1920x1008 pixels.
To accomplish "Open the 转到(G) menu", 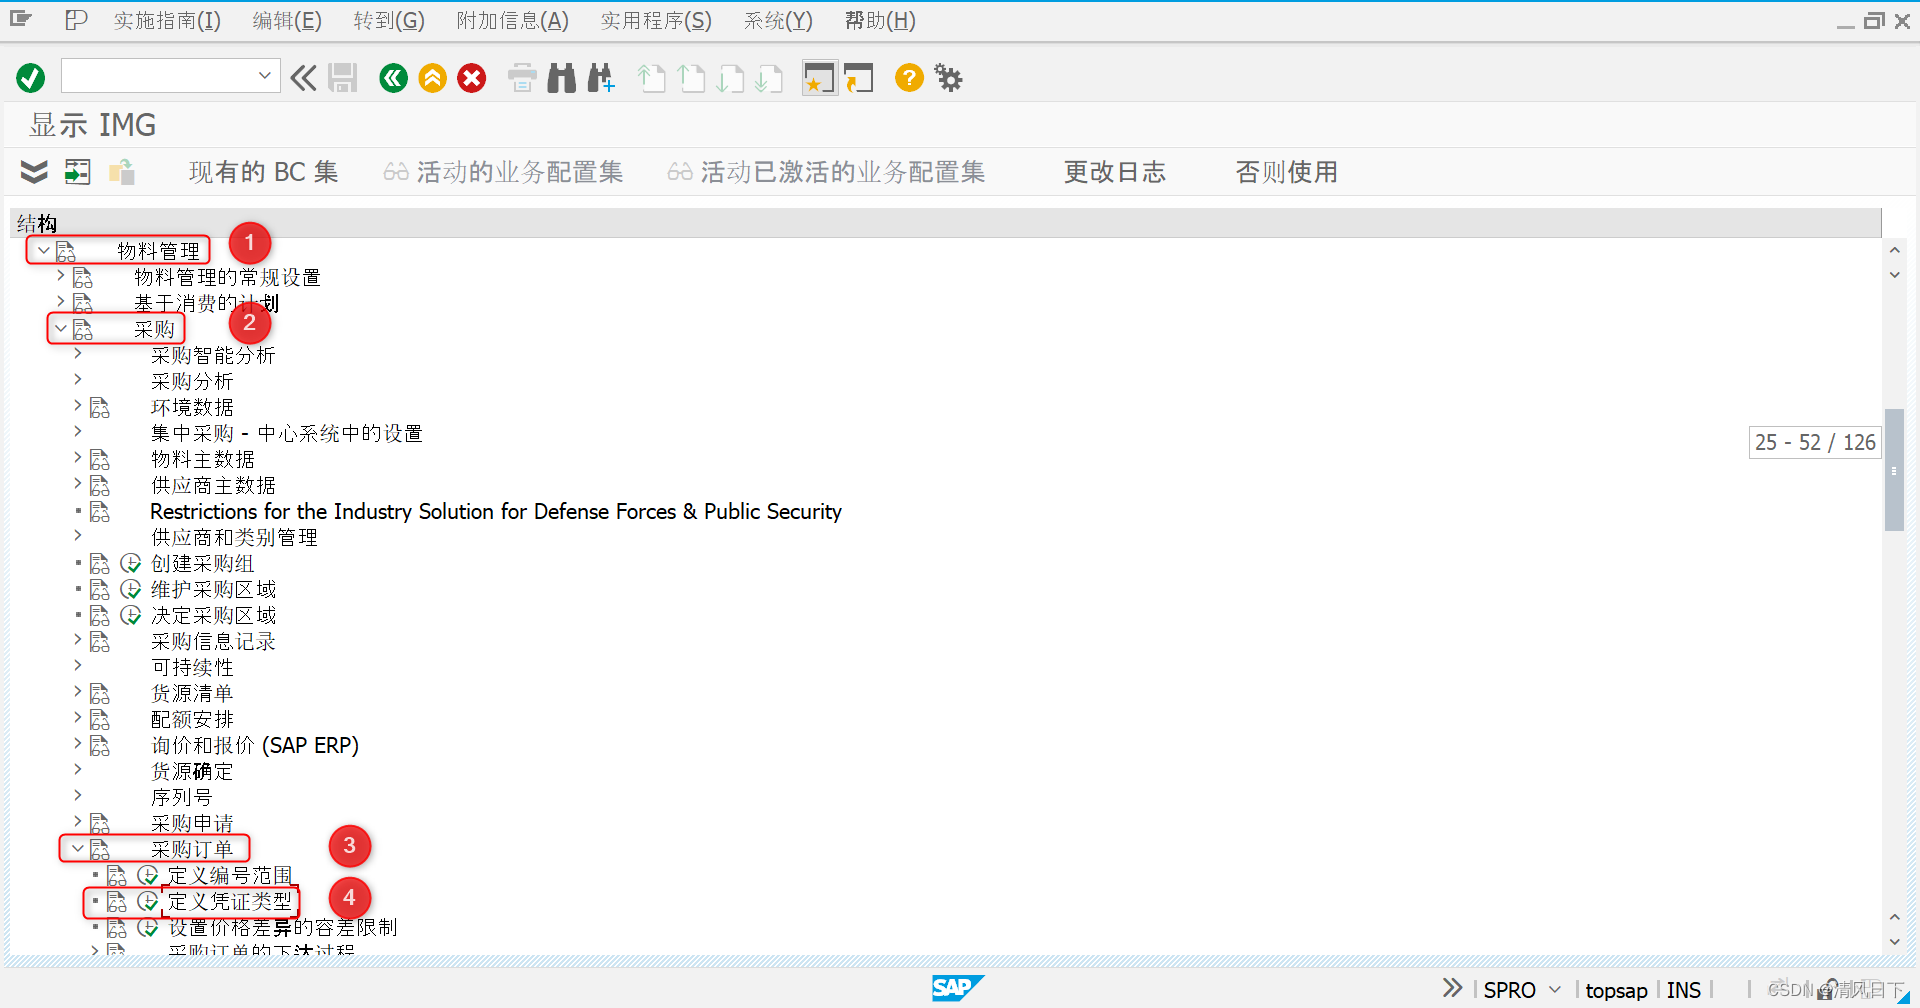I will coord(388,20).
